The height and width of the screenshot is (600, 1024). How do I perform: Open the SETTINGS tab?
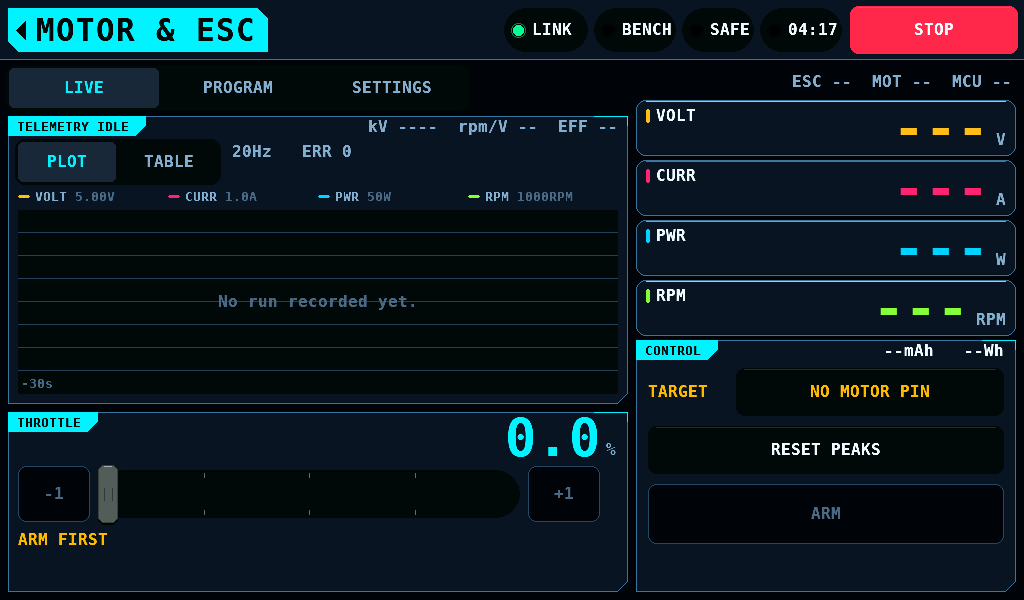(x=392, y=87)
